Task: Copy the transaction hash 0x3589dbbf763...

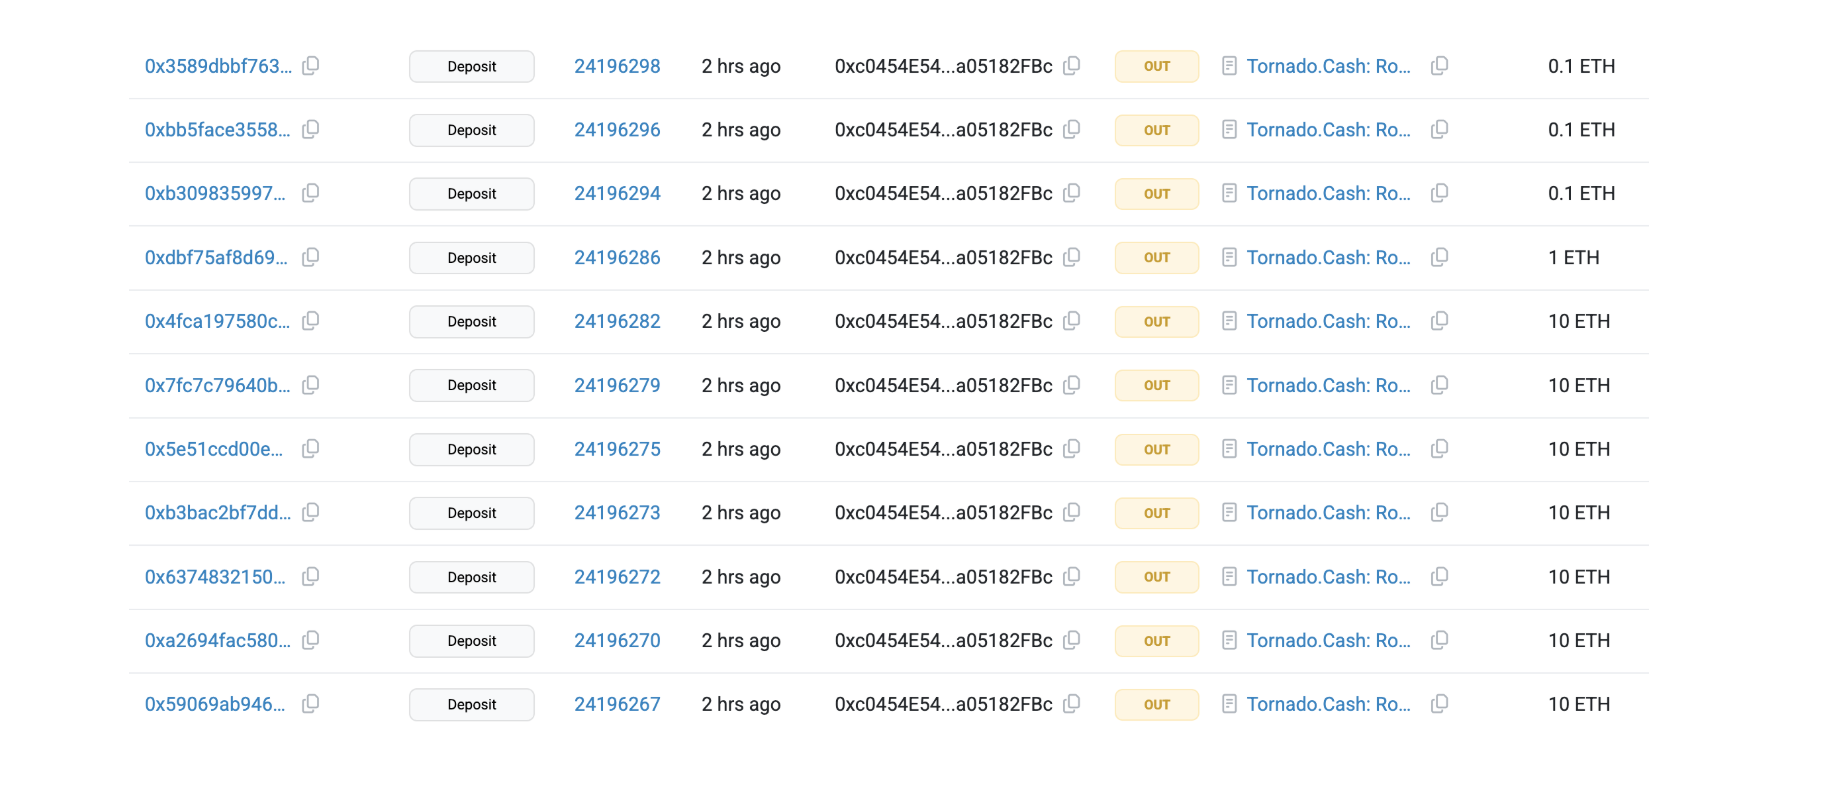Action: 310,65
